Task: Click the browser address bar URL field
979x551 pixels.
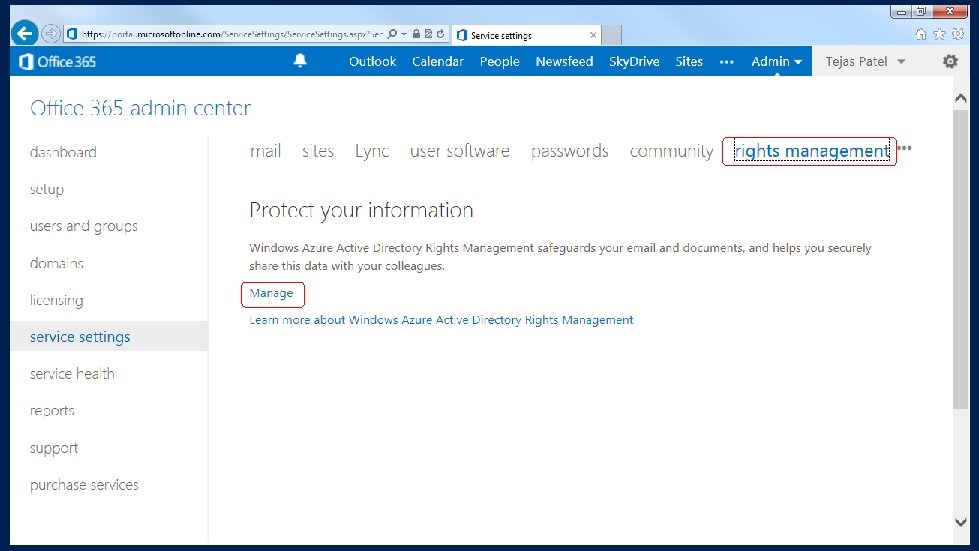Action: pos(231,34)
